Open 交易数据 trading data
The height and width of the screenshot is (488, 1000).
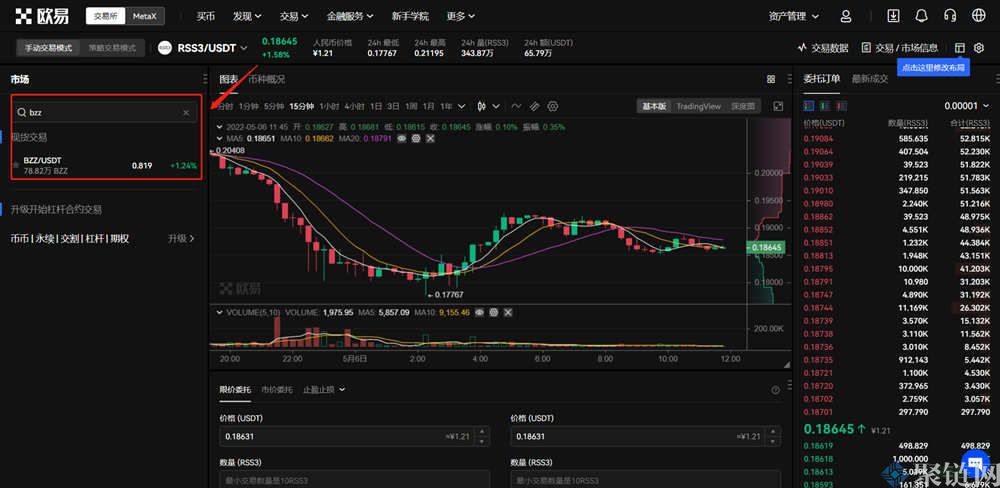click(x=823, y=48)
